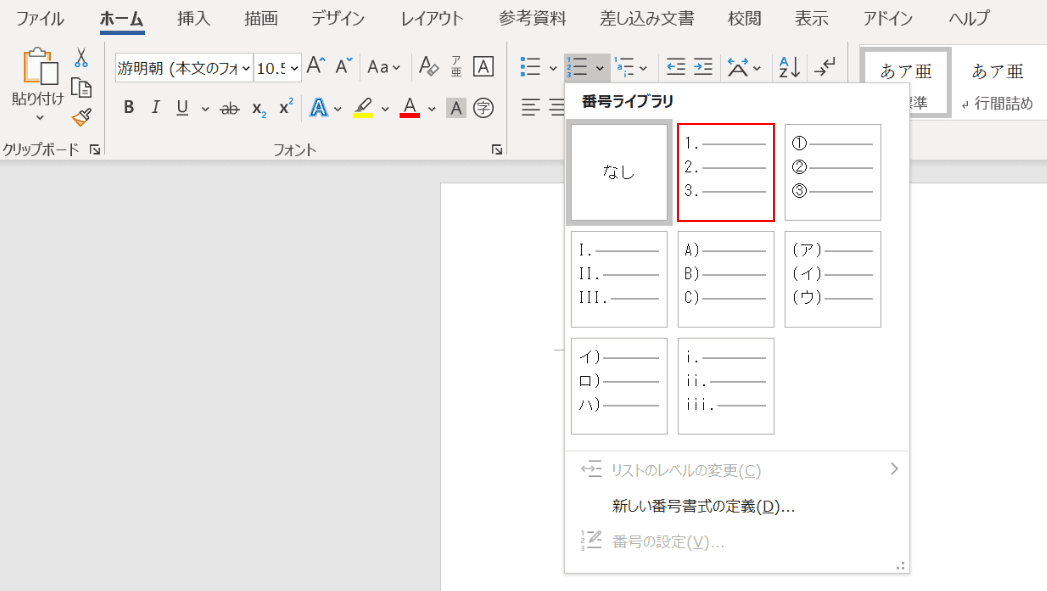
Task: Open the change case Aa dropdown
Action: pyautogui.click(x=383, y=67)
